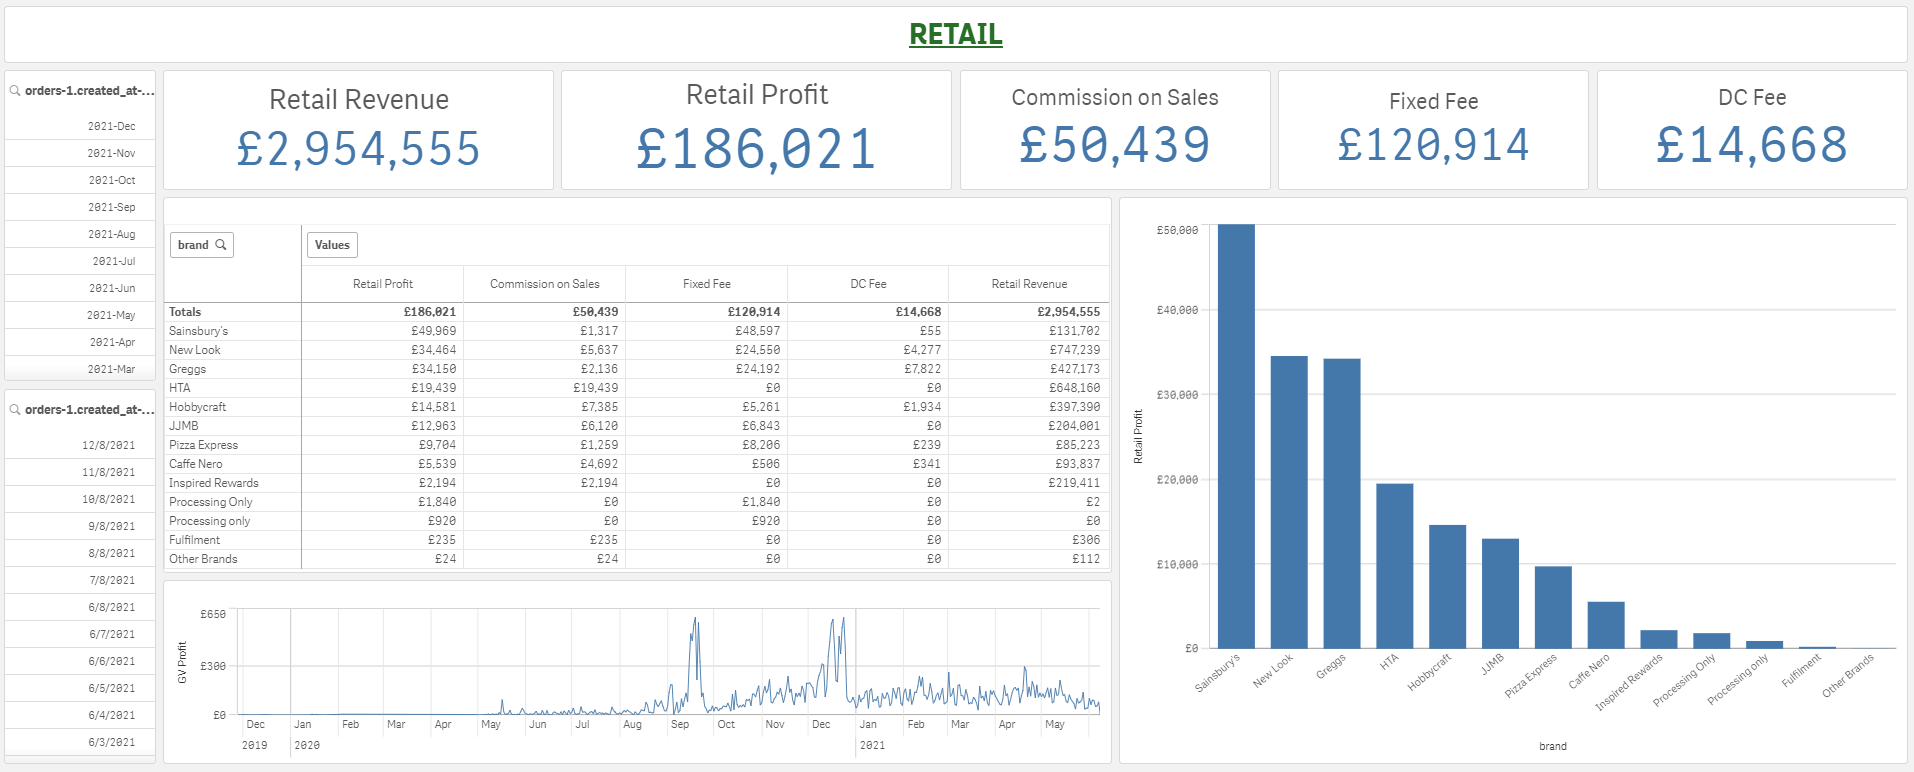
Task: Open the brand dimension selector
Action: pos(194,245)
